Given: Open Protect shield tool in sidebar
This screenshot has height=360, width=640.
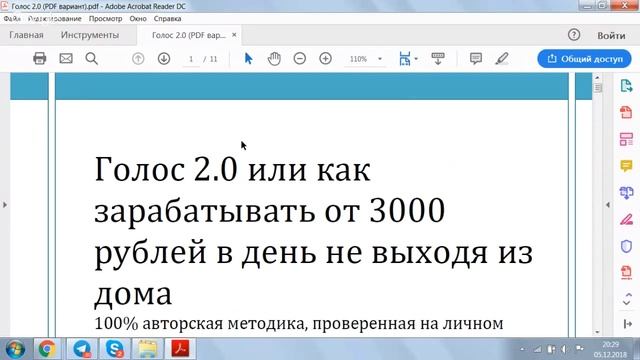Looking at the screenshot, I should pos(626,246).
